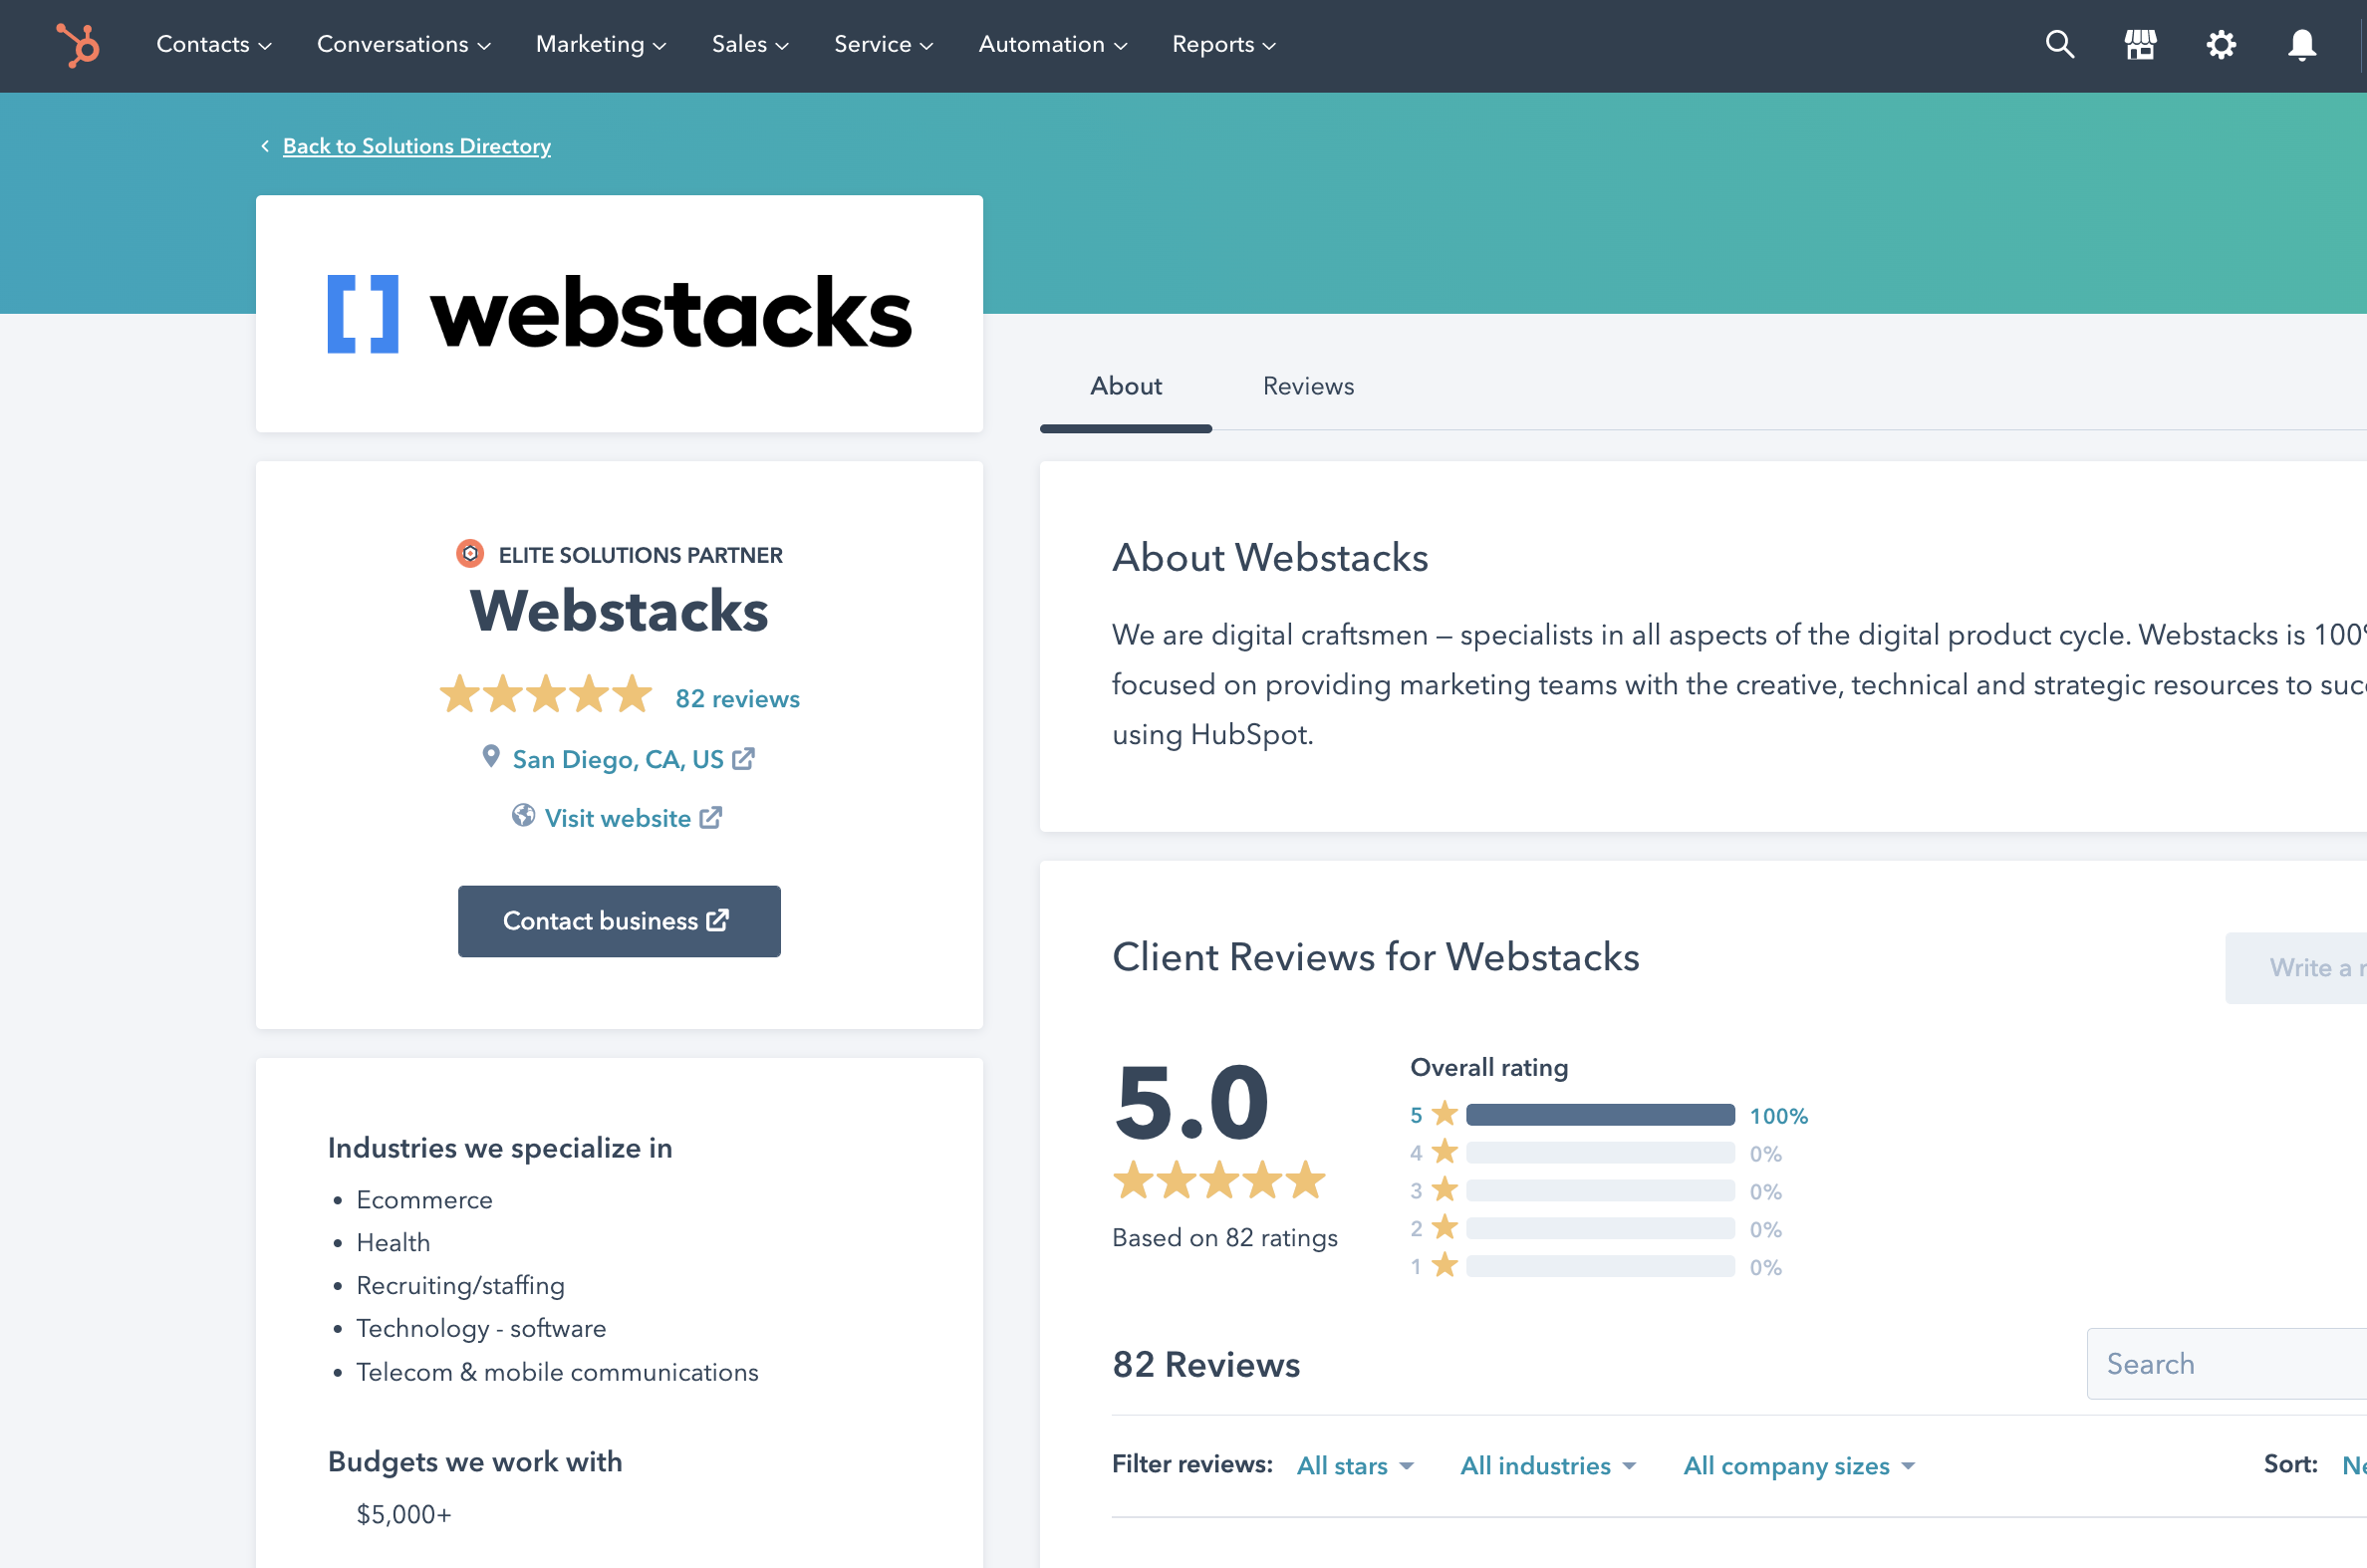This screenshot has width=2367, height=1568.
Task: Click the HubSpot sprocket logo
Action: [x=77, y=45]
